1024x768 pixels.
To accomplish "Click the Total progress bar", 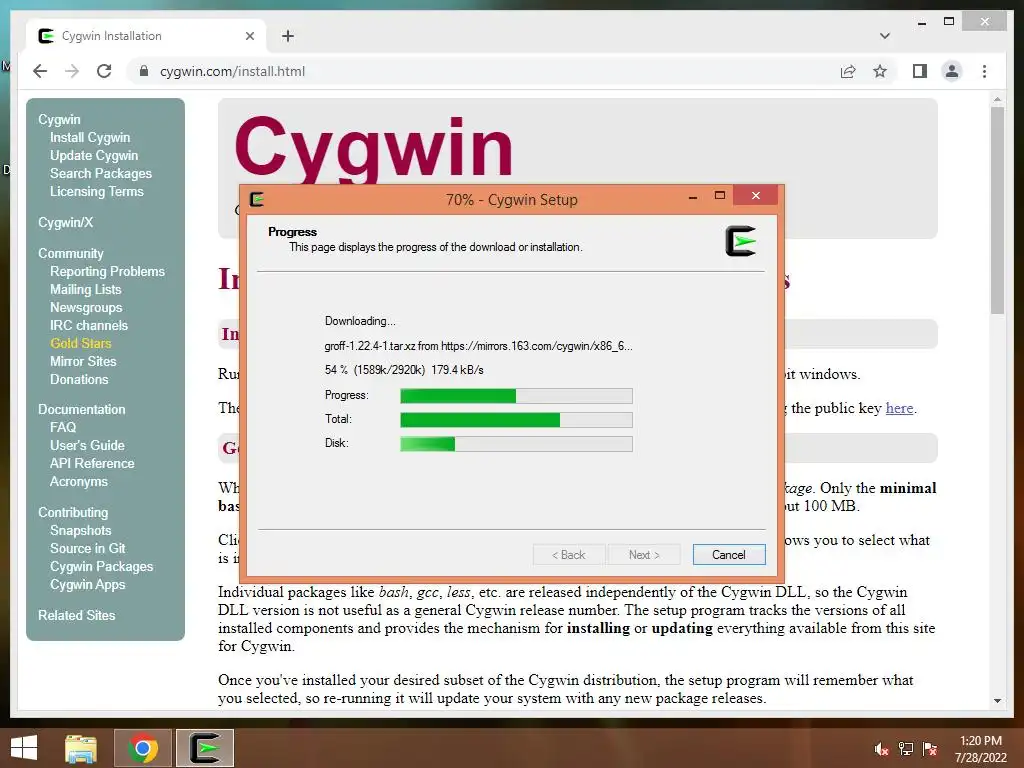I will (516, 420).
